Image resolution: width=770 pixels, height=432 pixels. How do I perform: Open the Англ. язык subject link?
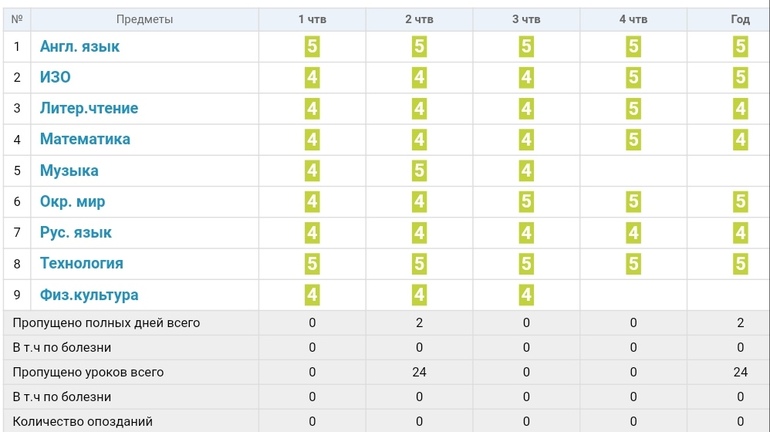[x=80, y=47]
